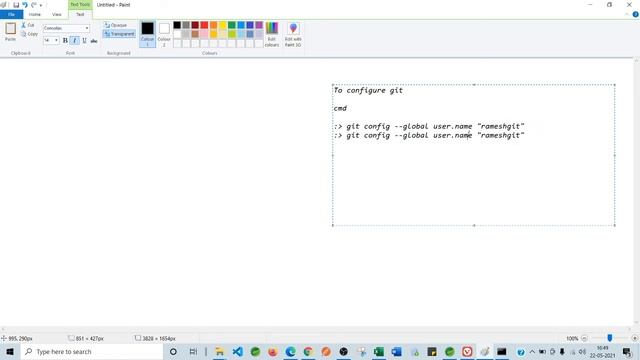Set text background to Transparent
The width and height of the screenshot is (640, 360).
click(119, 34)
